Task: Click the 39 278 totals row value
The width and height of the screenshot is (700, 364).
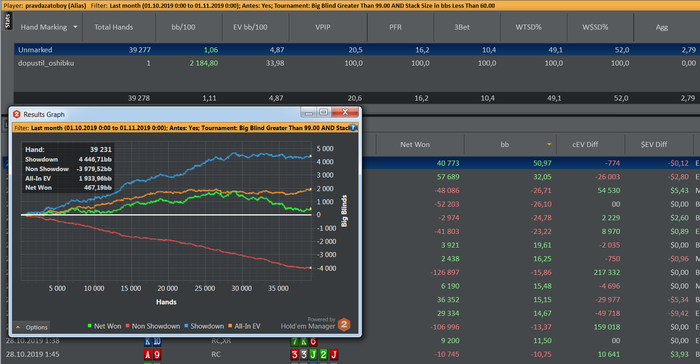Action: [x=139, y=98]
